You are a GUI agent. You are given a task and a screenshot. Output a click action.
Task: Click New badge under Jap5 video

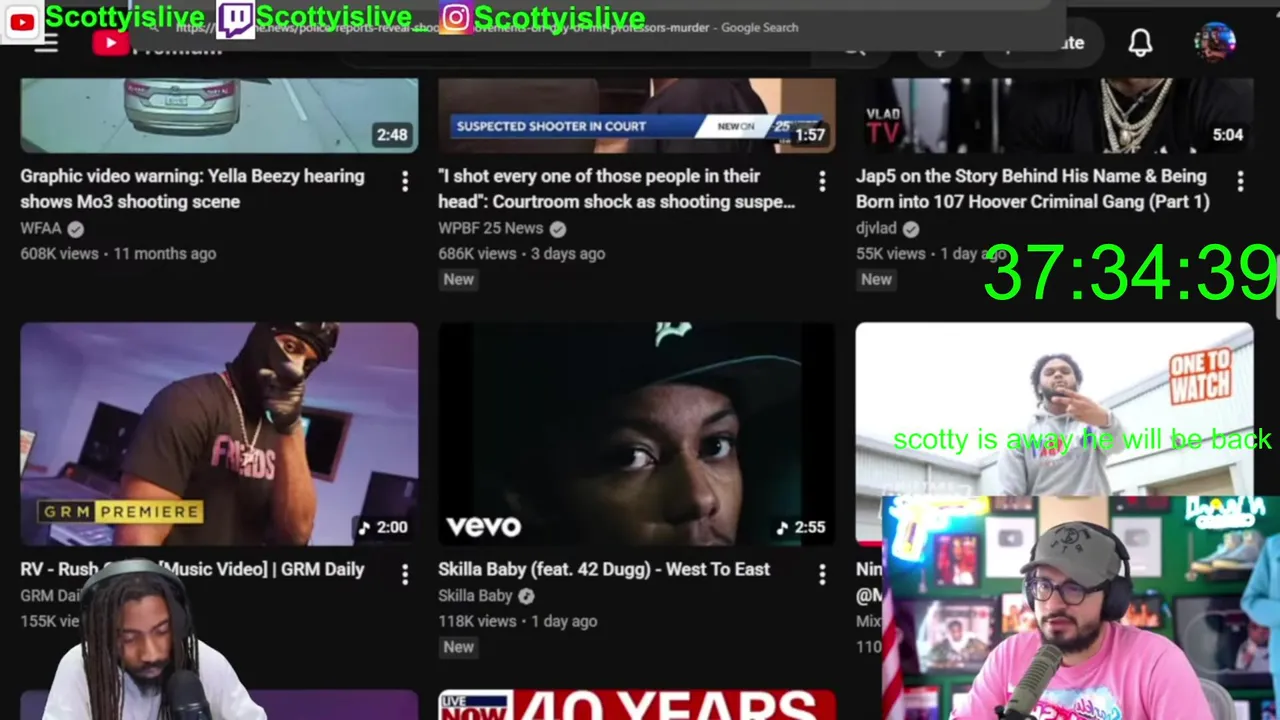tap(876, 280)
